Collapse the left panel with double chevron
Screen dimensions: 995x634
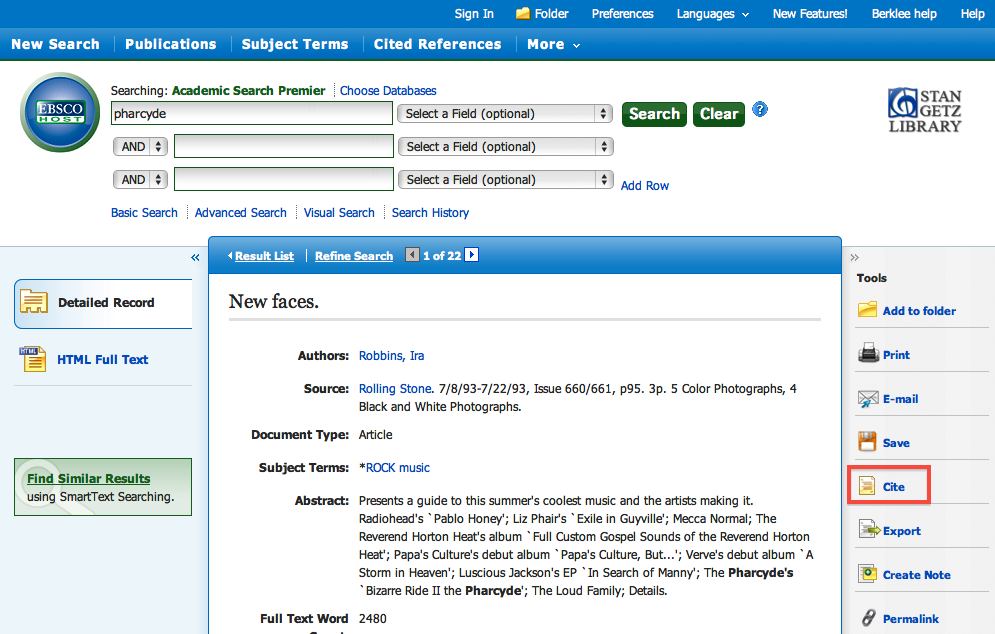(x=195, y=257)
